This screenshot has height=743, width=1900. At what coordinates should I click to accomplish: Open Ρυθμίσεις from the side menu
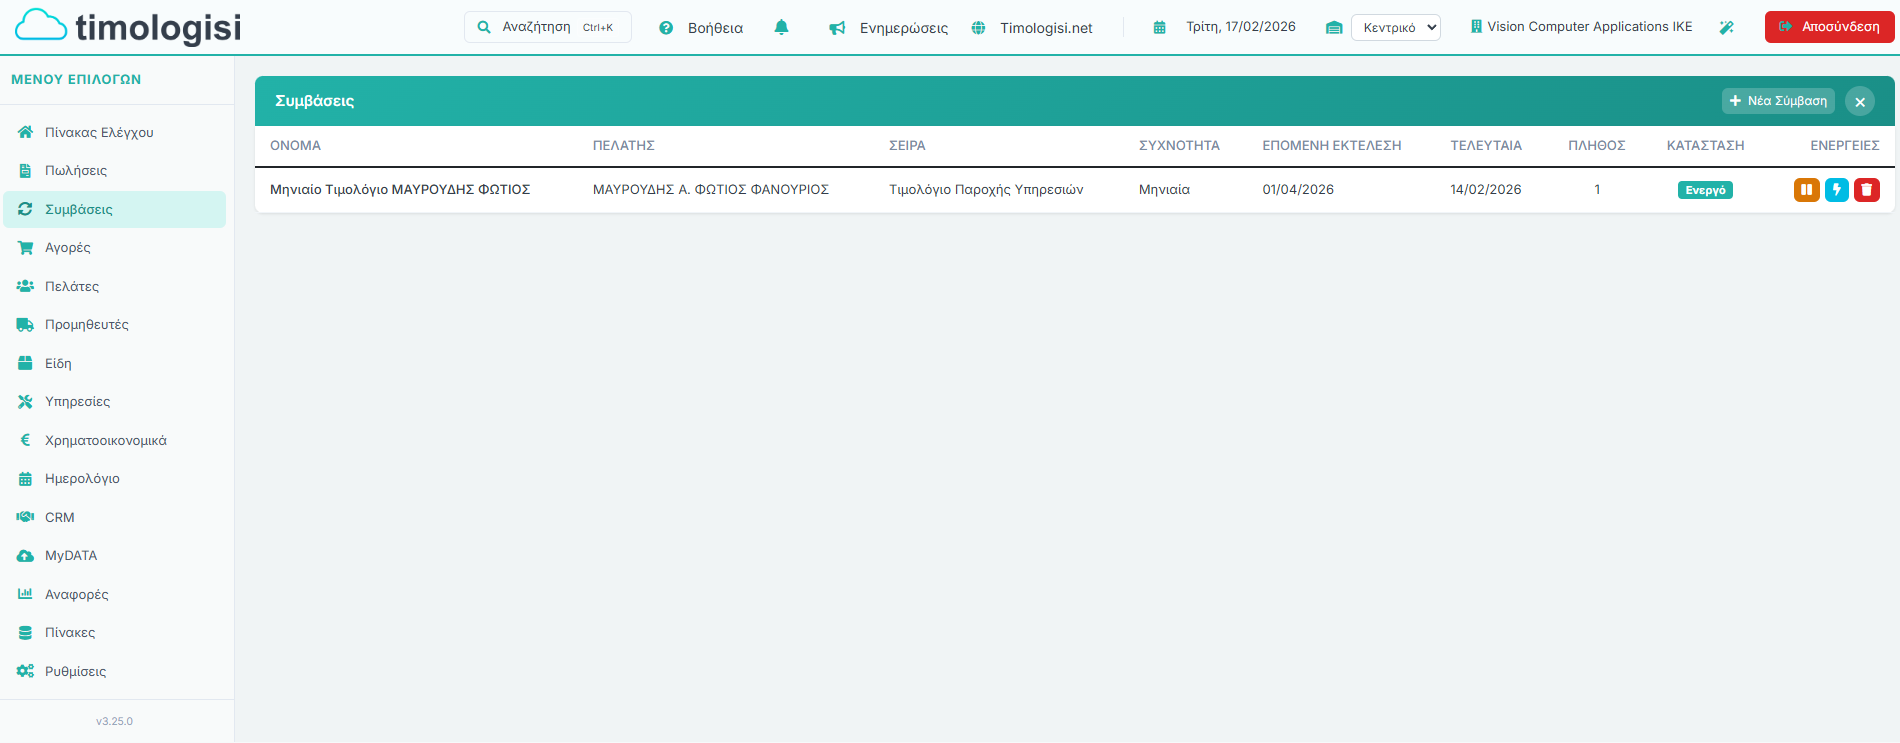[75, 672]
